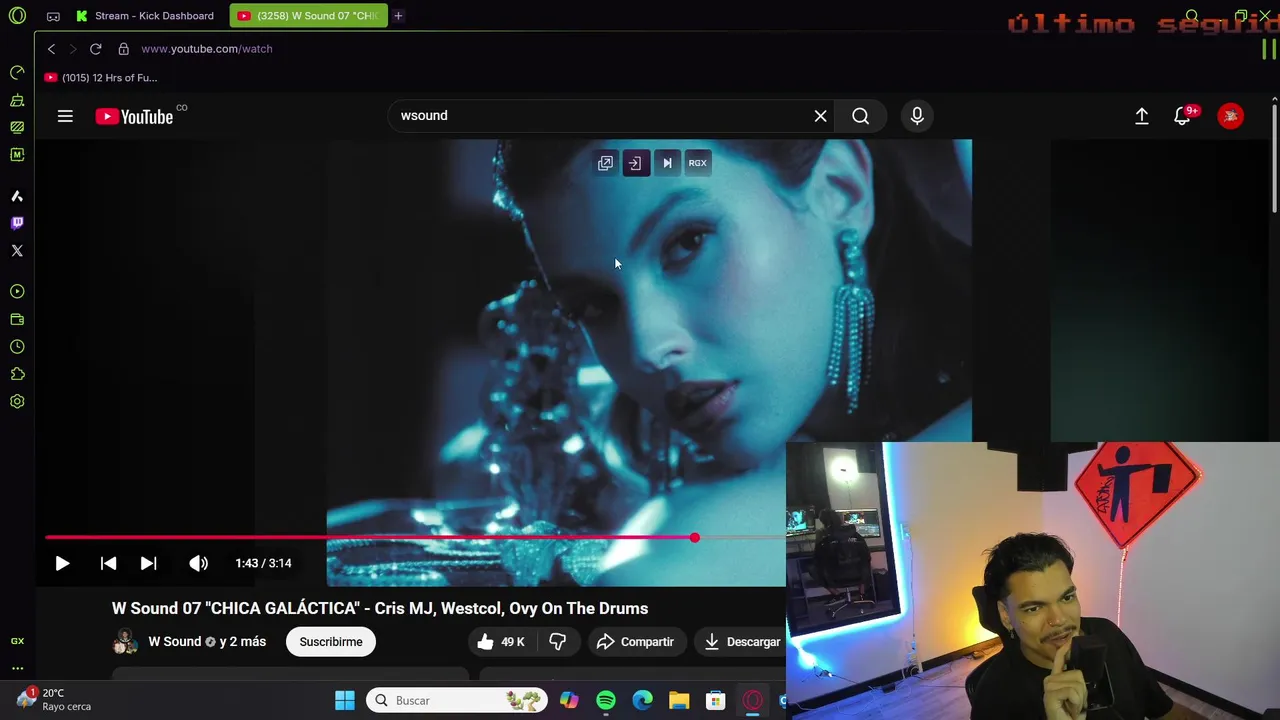Reload the YouTube page
The width and height of the screenshot is (1280, 720).
point(95,49)
